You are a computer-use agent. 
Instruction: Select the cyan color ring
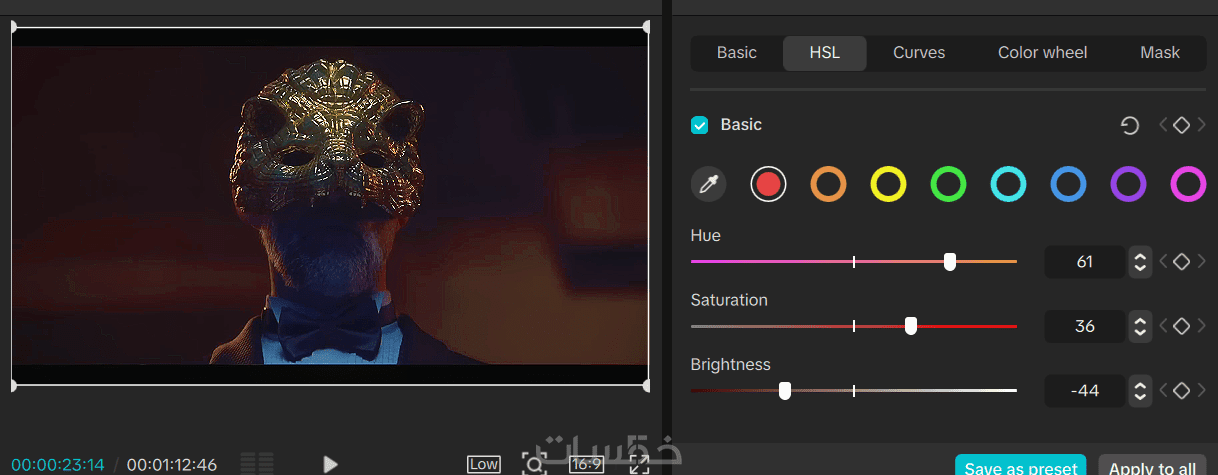(x=1008, y=184)
